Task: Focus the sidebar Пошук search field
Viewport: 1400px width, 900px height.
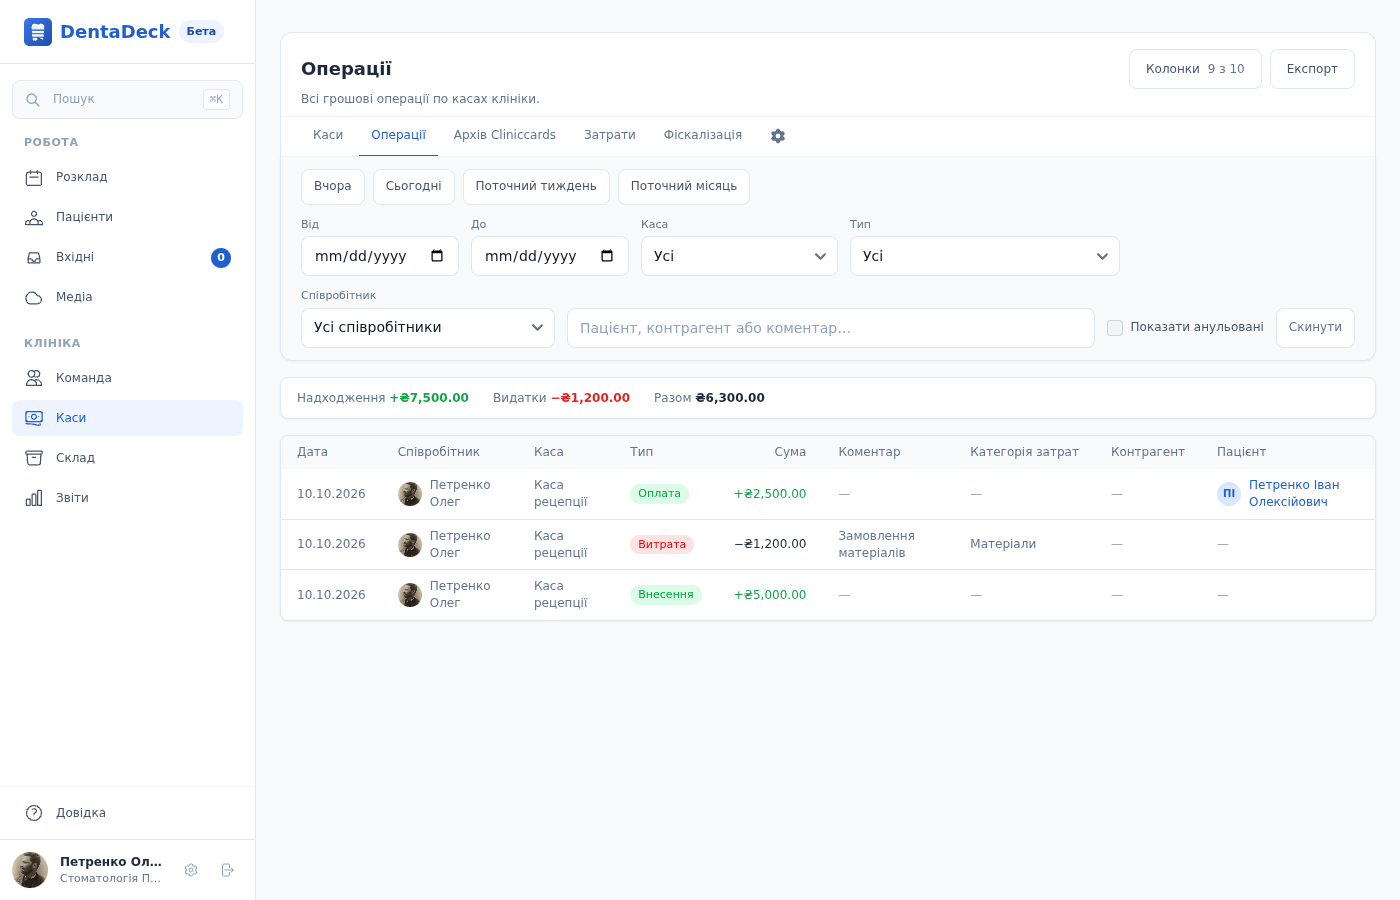Action: [127, 100]
